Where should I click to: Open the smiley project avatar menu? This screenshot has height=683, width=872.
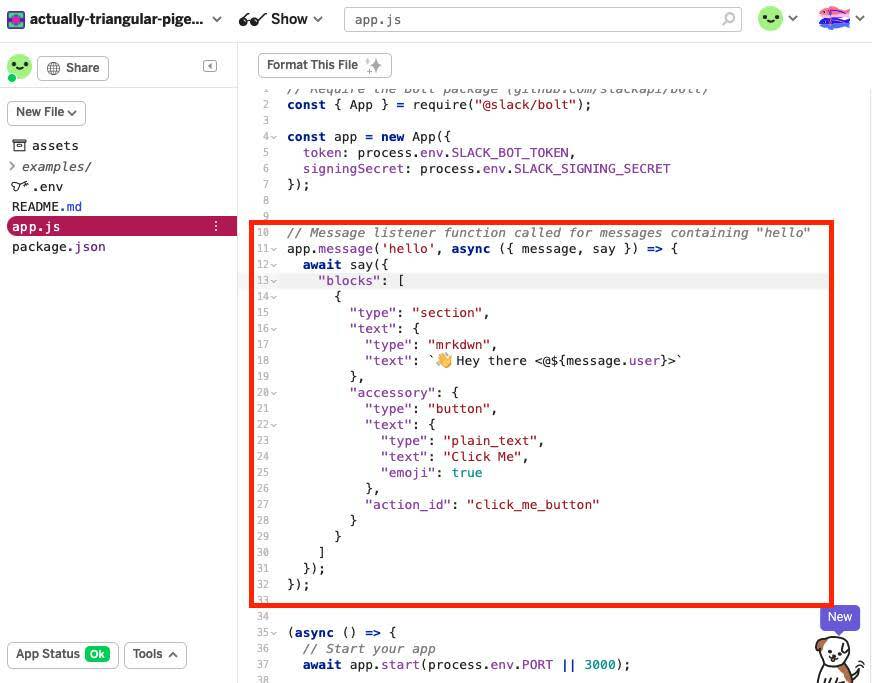point(770,18)
